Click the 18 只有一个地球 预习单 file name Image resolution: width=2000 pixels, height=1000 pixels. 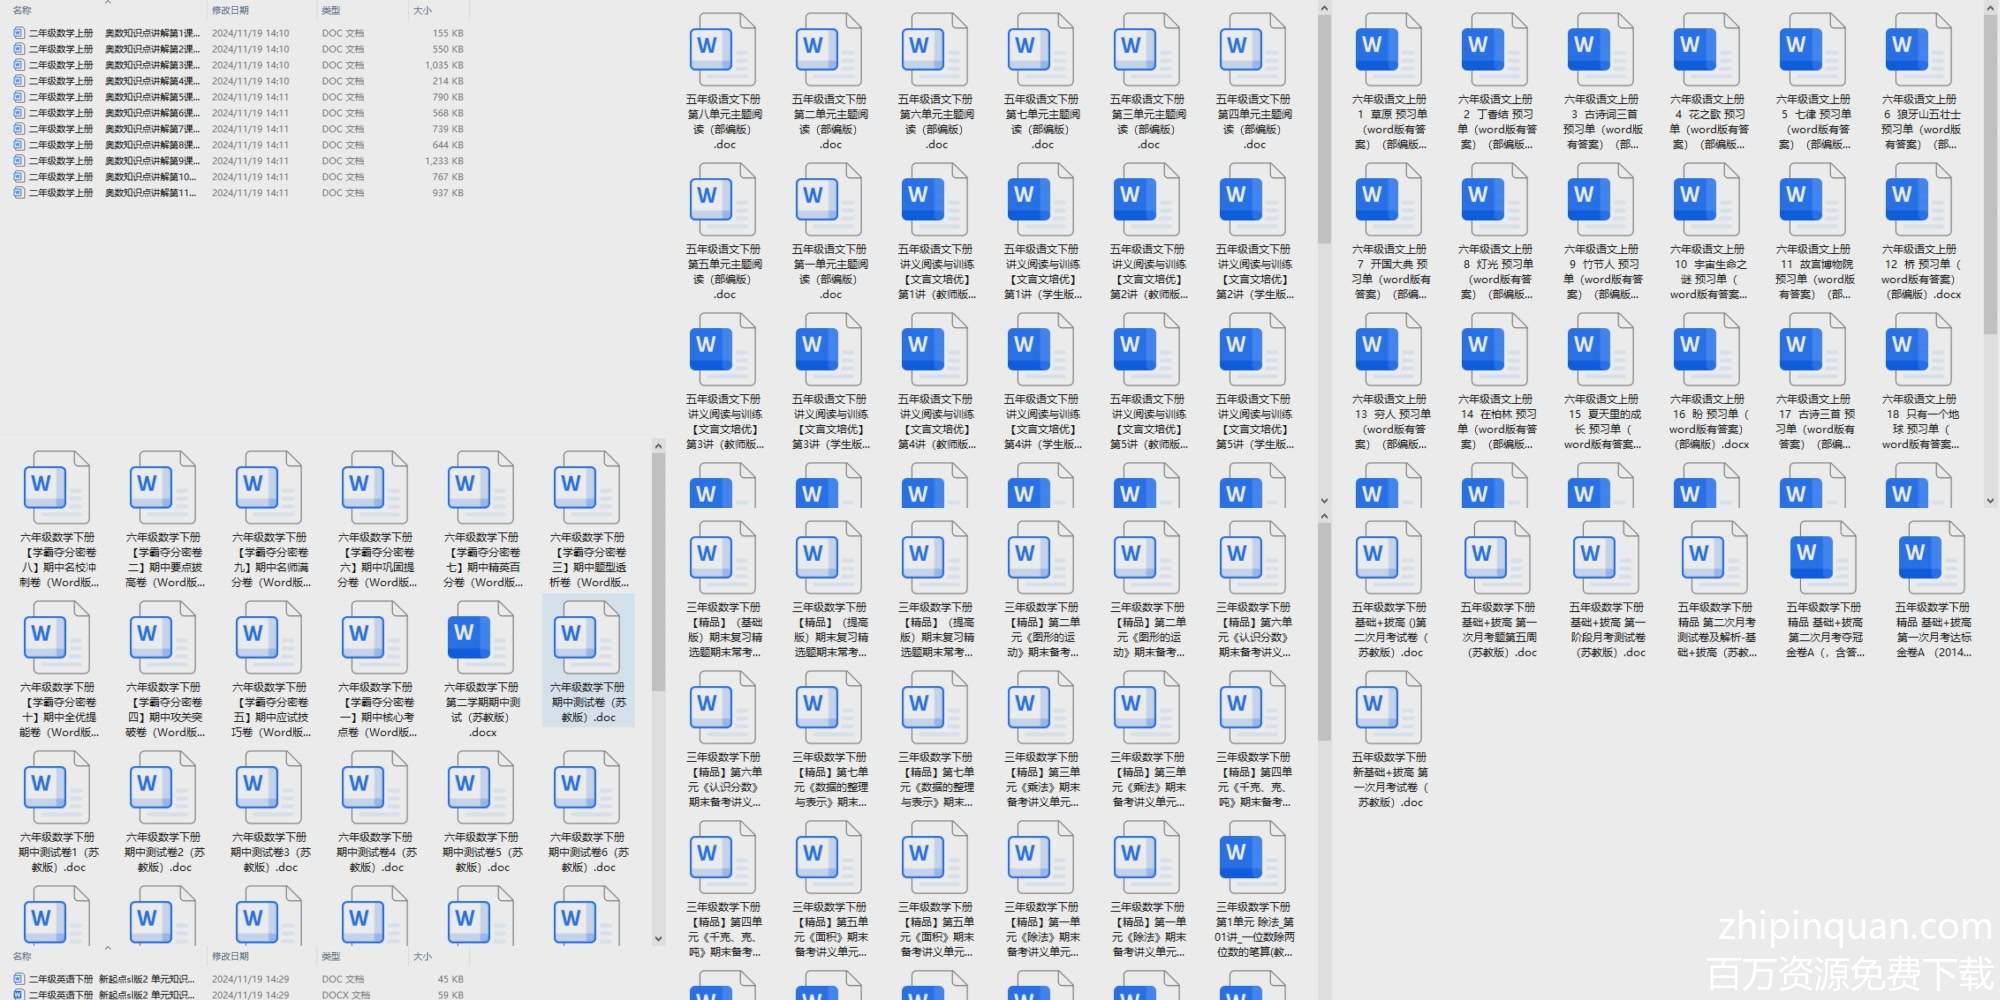coord(1919,422)
